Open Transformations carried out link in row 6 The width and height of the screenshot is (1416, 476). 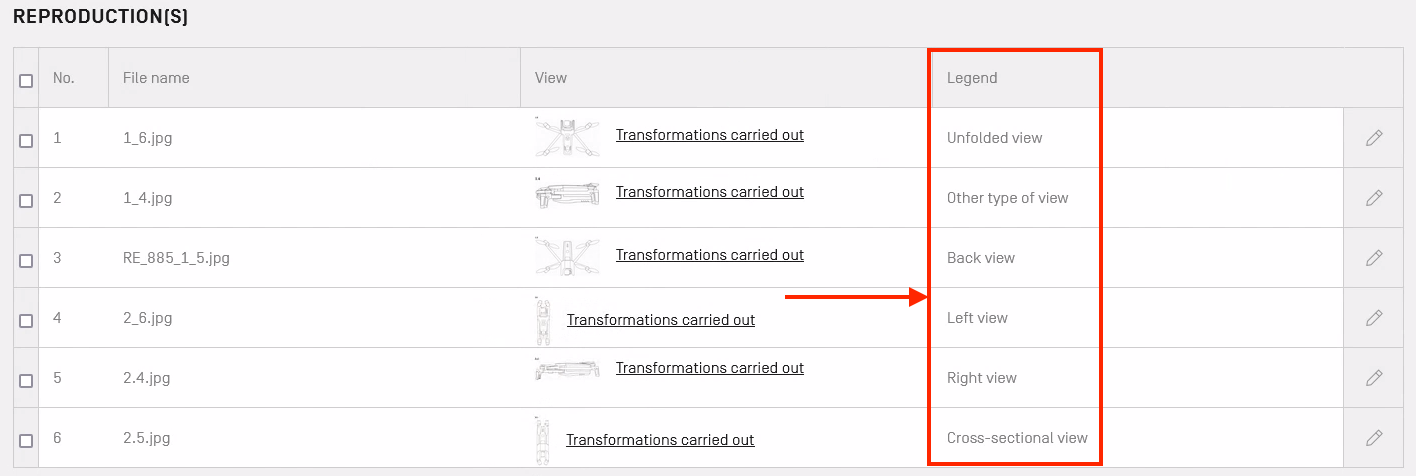[660, 440]
